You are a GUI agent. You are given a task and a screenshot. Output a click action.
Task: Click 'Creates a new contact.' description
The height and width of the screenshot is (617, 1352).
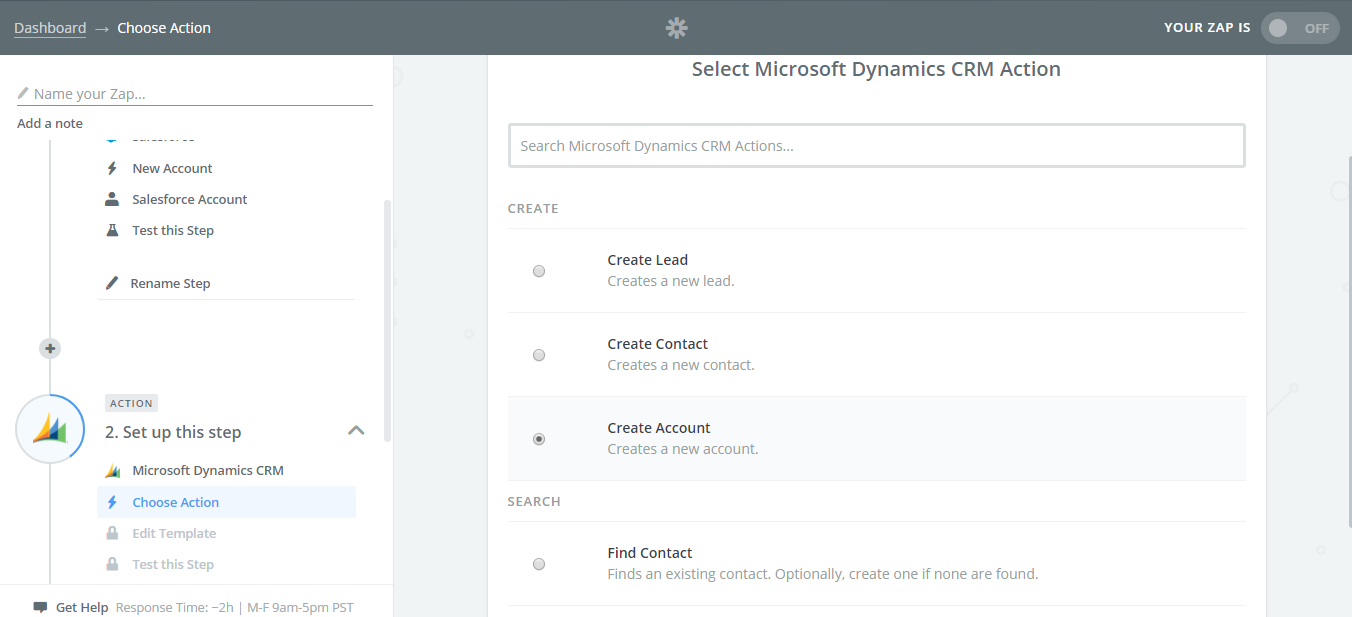point(681,365)
